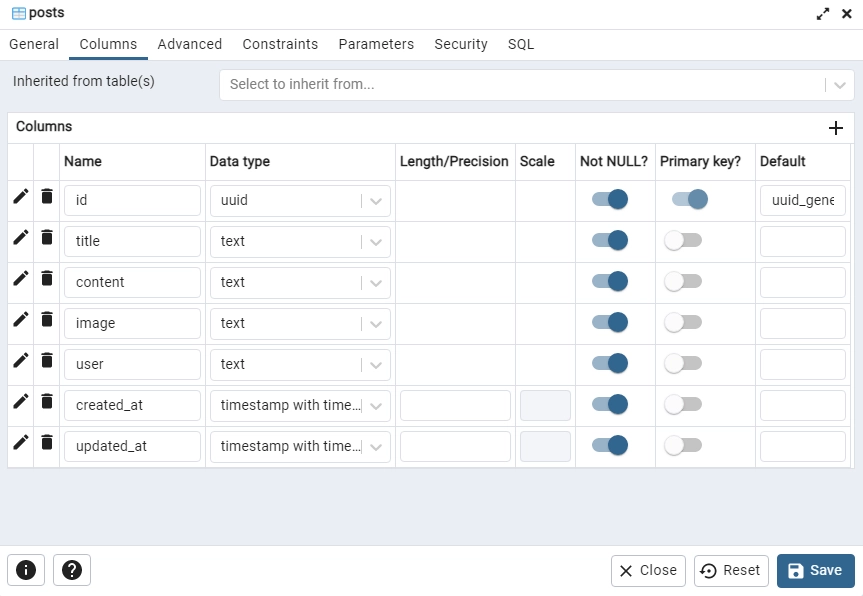
Task: Click the Save button
Action: tap(816, 571)
